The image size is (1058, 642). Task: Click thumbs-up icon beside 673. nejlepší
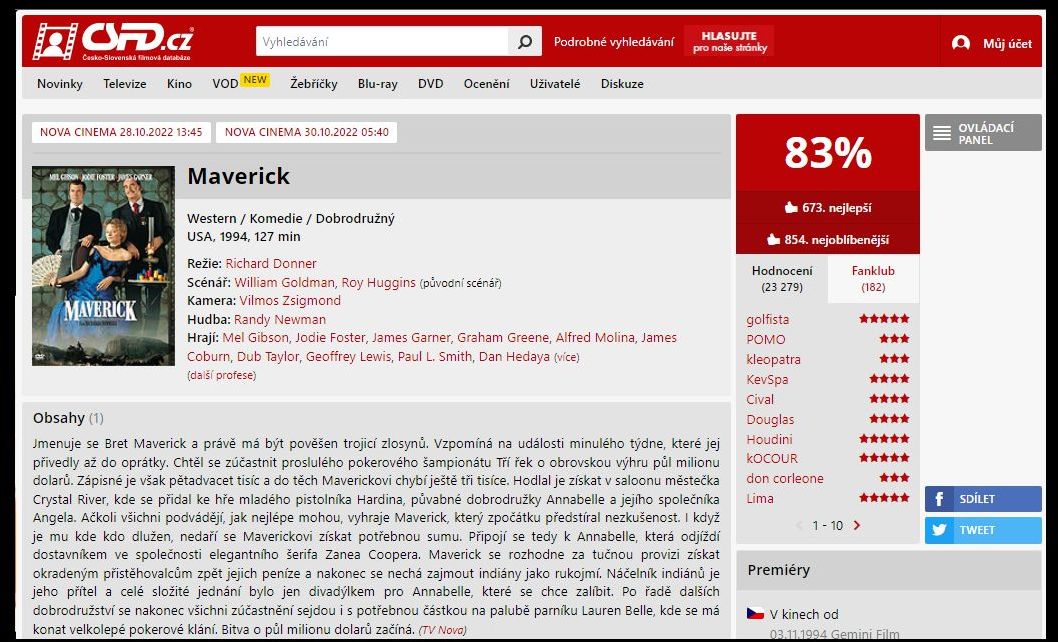[791, 207]
